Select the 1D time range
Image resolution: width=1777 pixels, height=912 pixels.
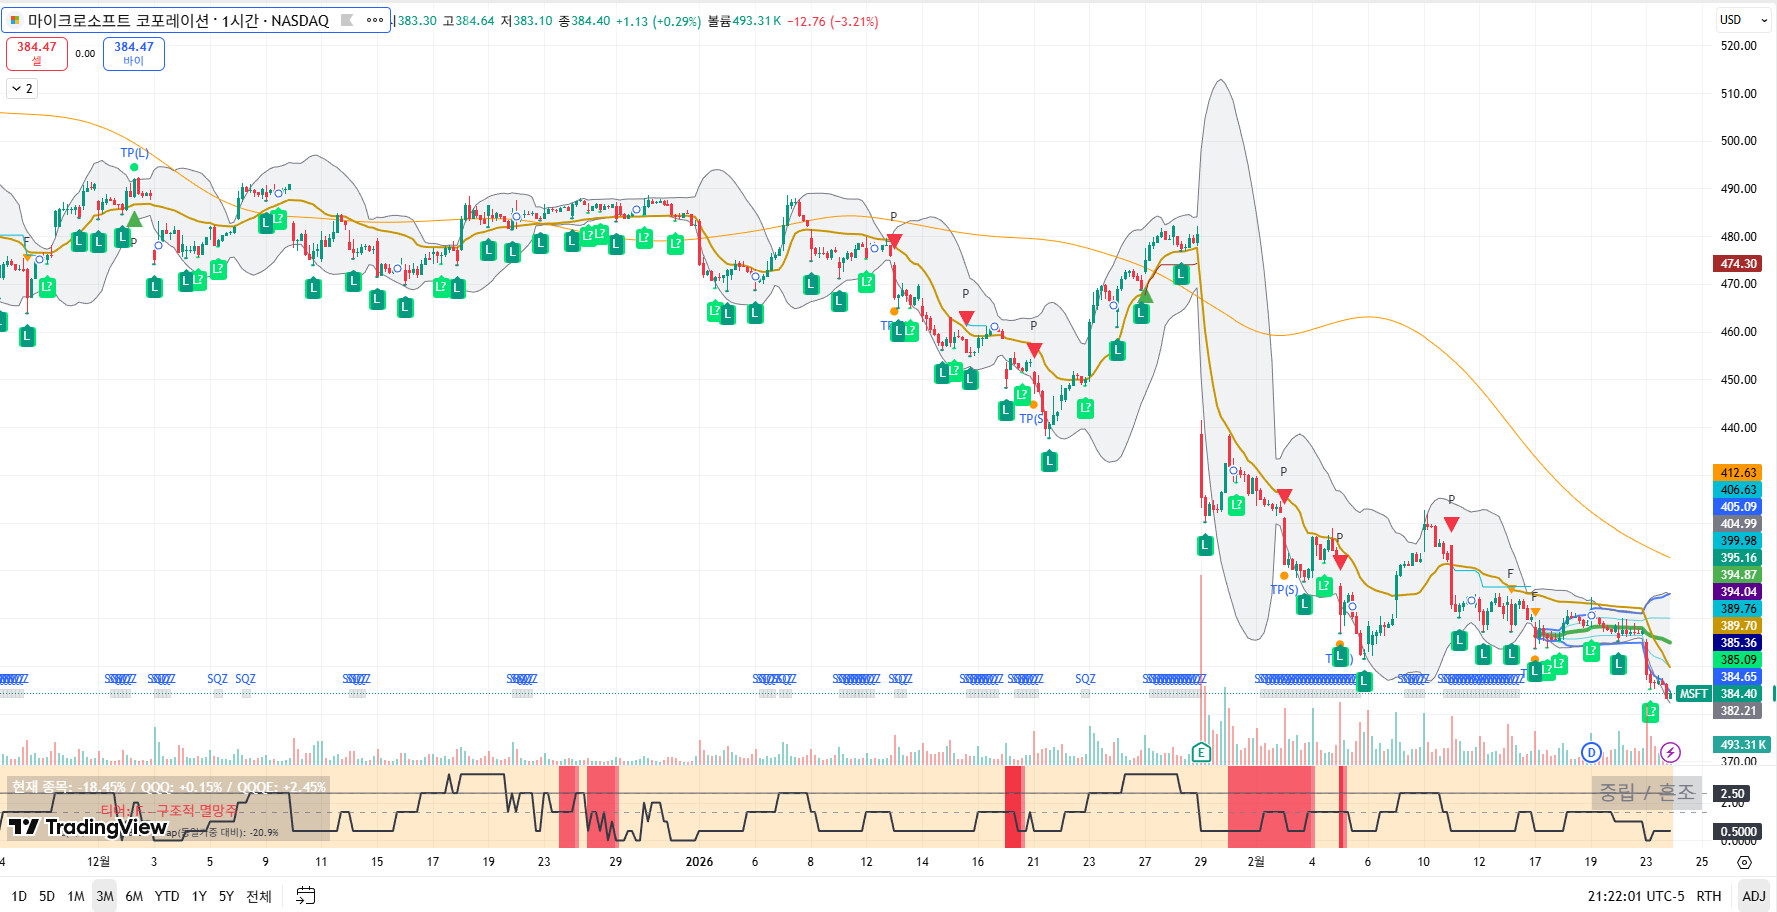[19, 896]
